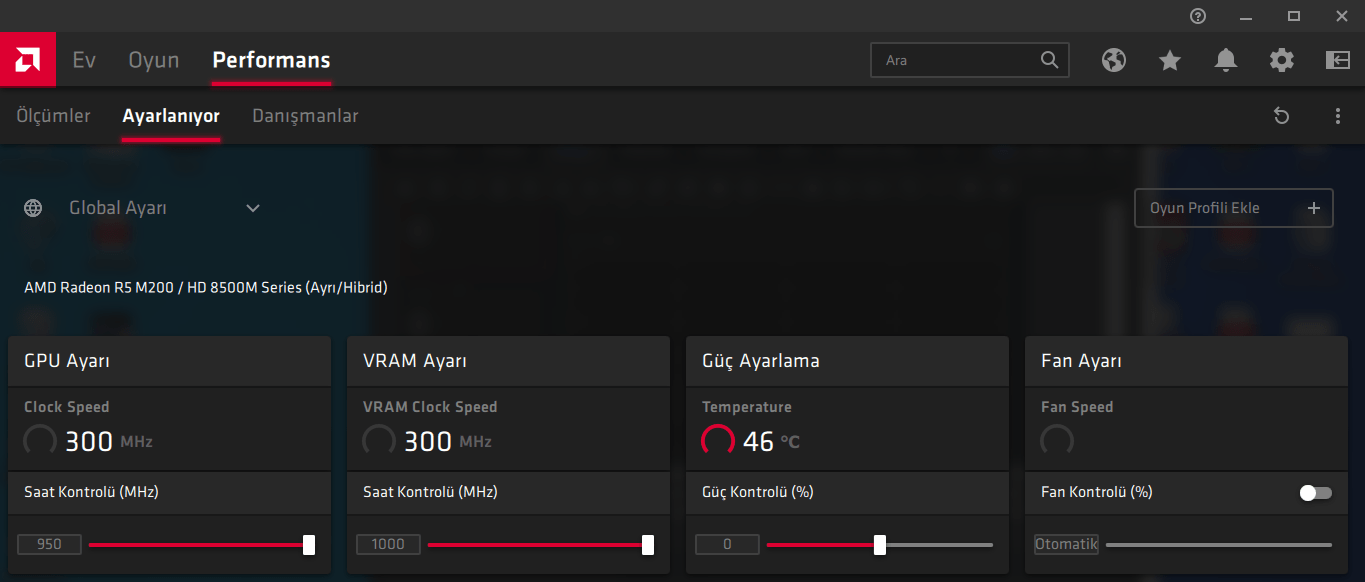Click the GPU Saat Kontrolü slider handle

pos(309,545)
